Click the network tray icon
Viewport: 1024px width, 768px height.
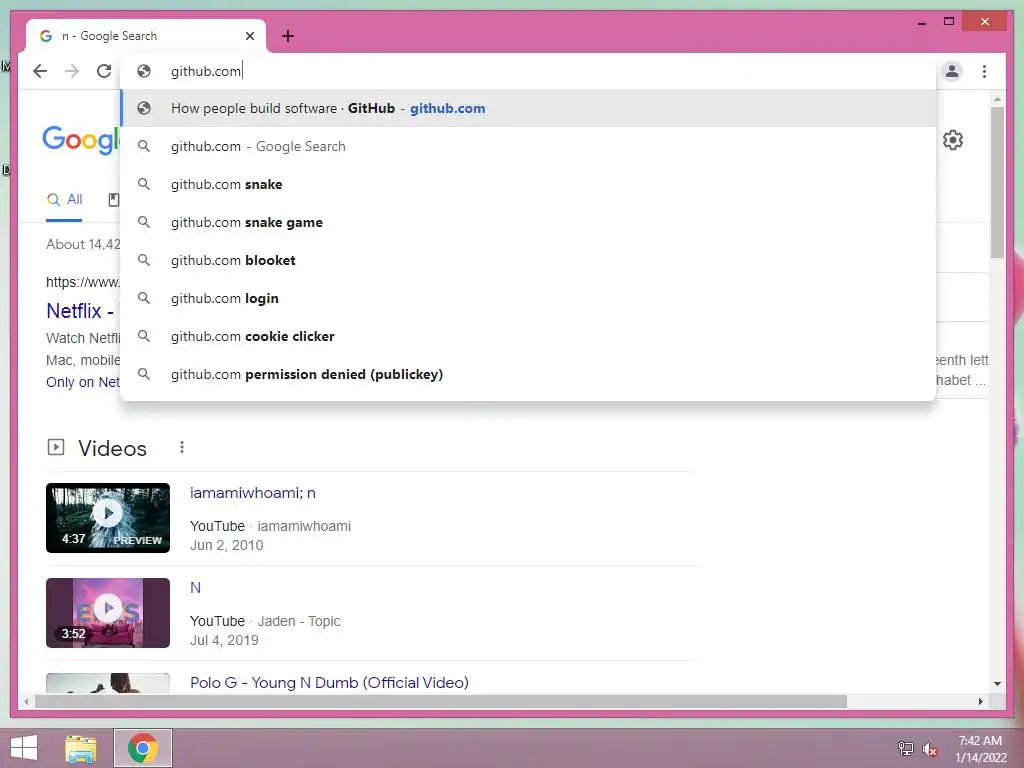coord(905,748)
